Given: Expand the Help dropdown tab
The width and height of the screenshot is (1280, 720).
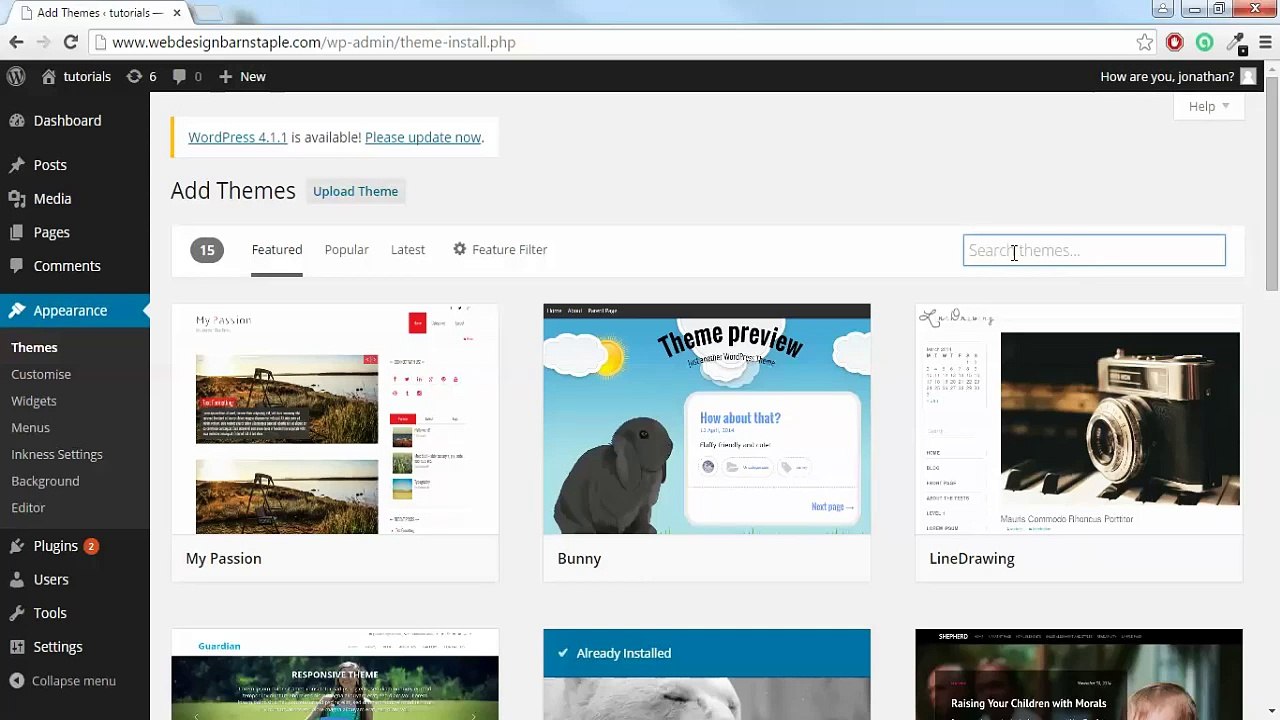Looking at the screenshot, I should pos(1209,107).
